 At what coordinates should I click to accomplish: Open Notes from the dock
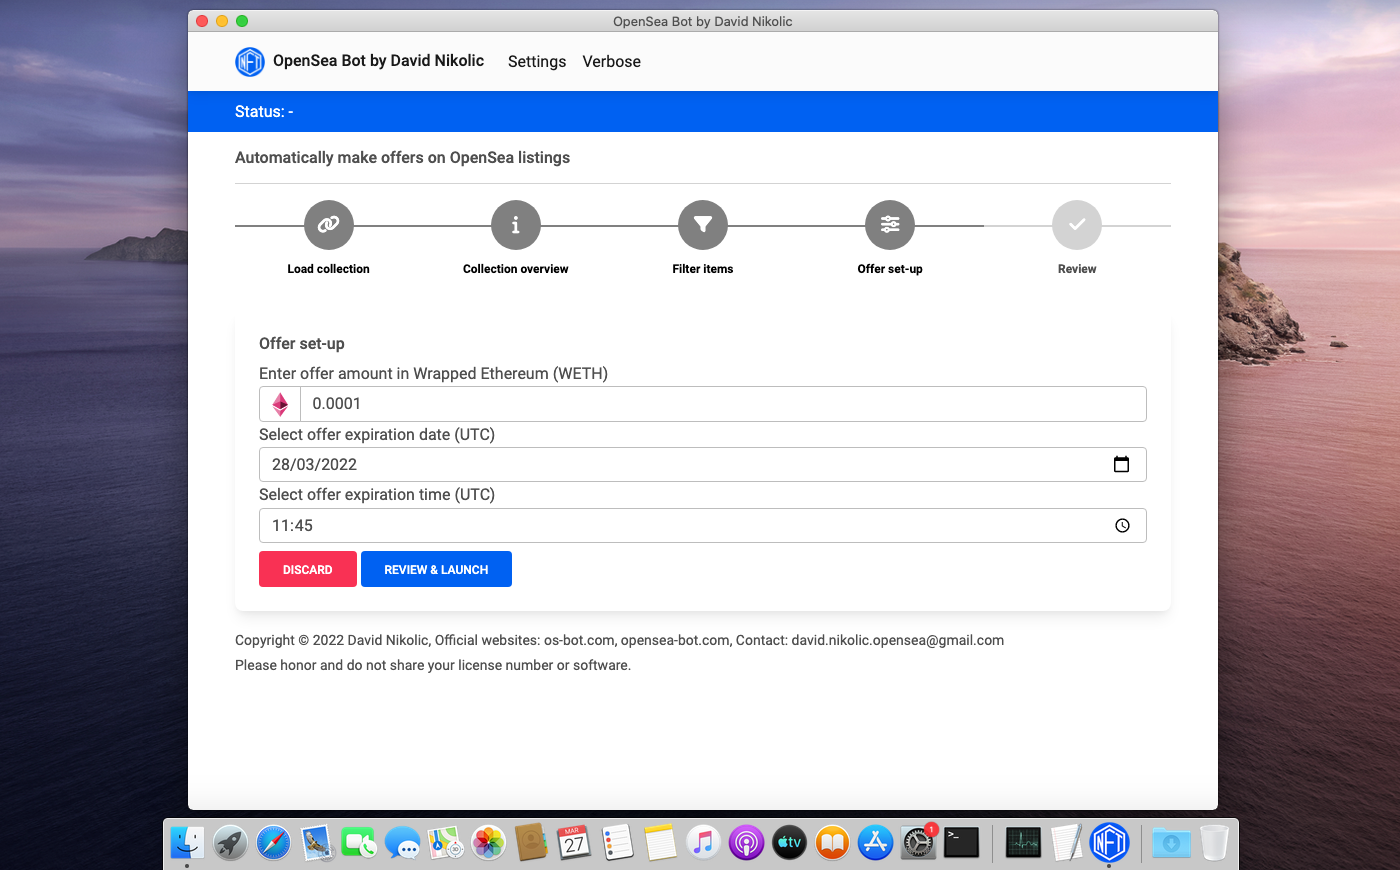[x=661, y=843]
